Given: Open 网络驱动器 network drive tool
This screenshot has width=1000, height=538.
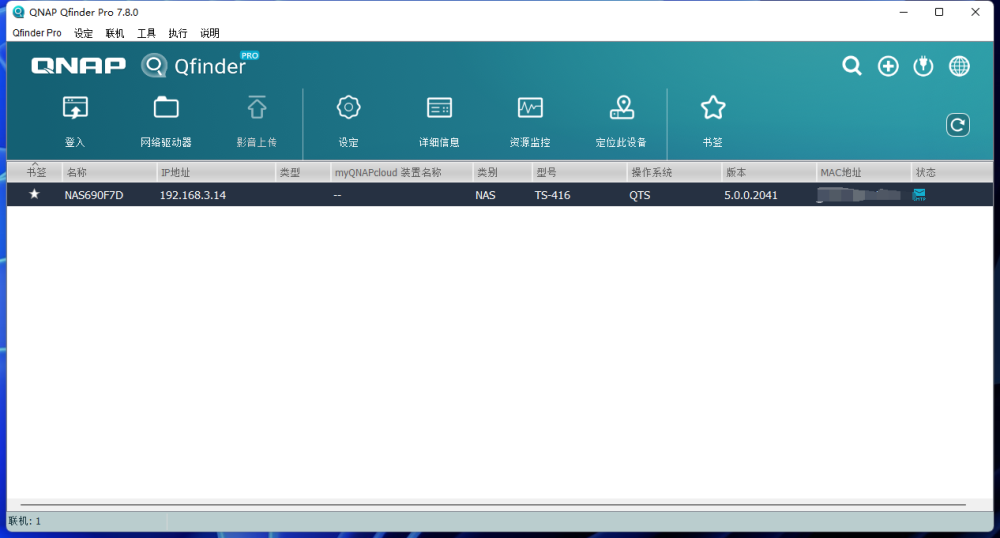Looking at the screenshot, I should pyautogui.click(x=166, y=122).
